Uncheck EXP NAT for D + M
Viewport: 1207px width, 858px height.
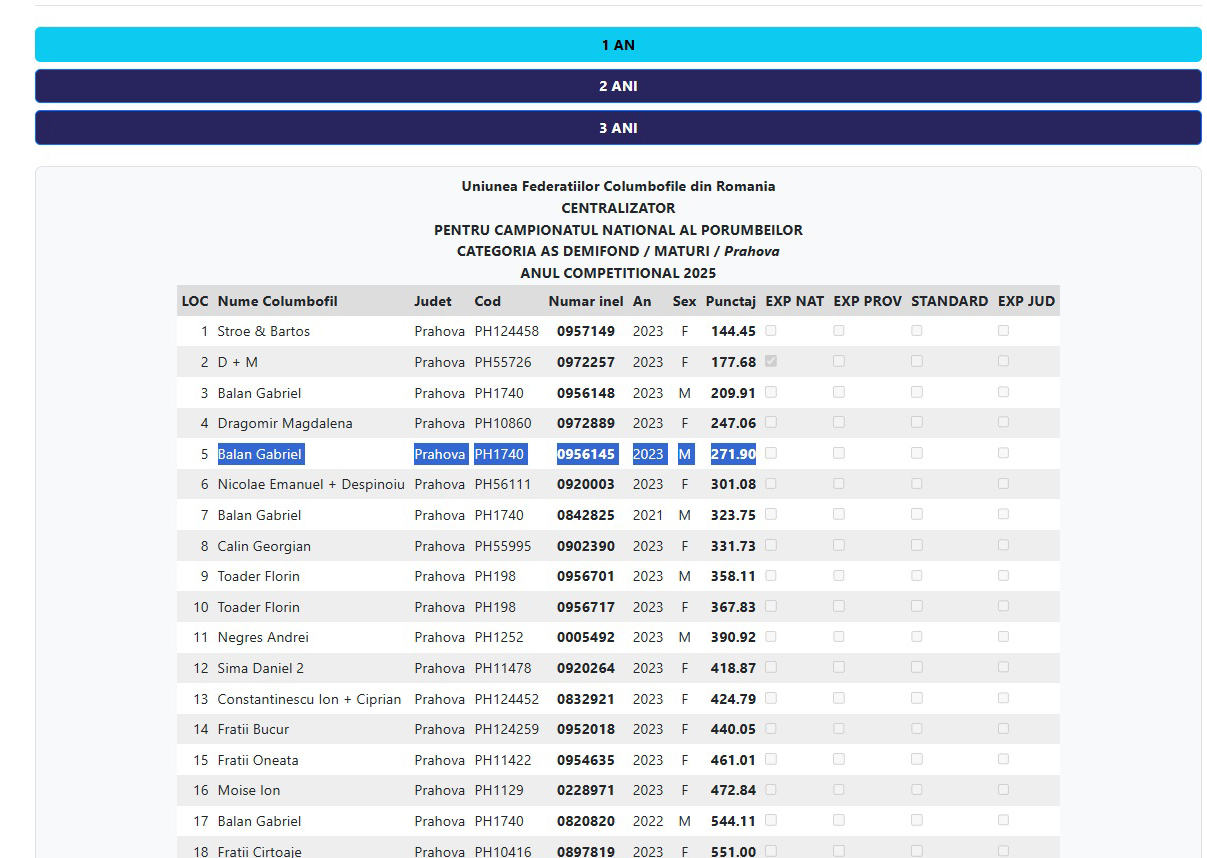pos(771,361)
